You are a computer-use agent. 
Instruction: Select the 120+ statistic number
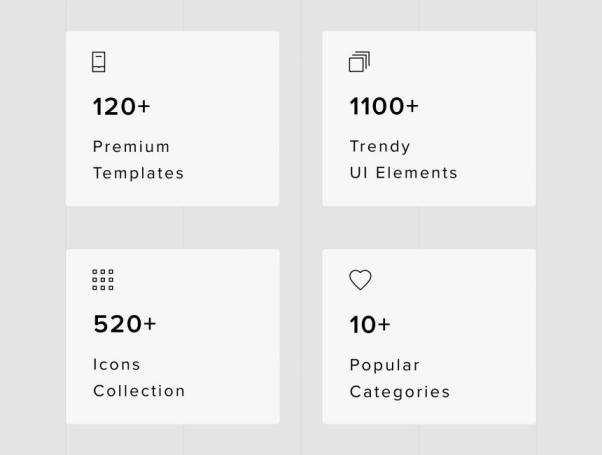pyautogui.click(x=121, y=106)
